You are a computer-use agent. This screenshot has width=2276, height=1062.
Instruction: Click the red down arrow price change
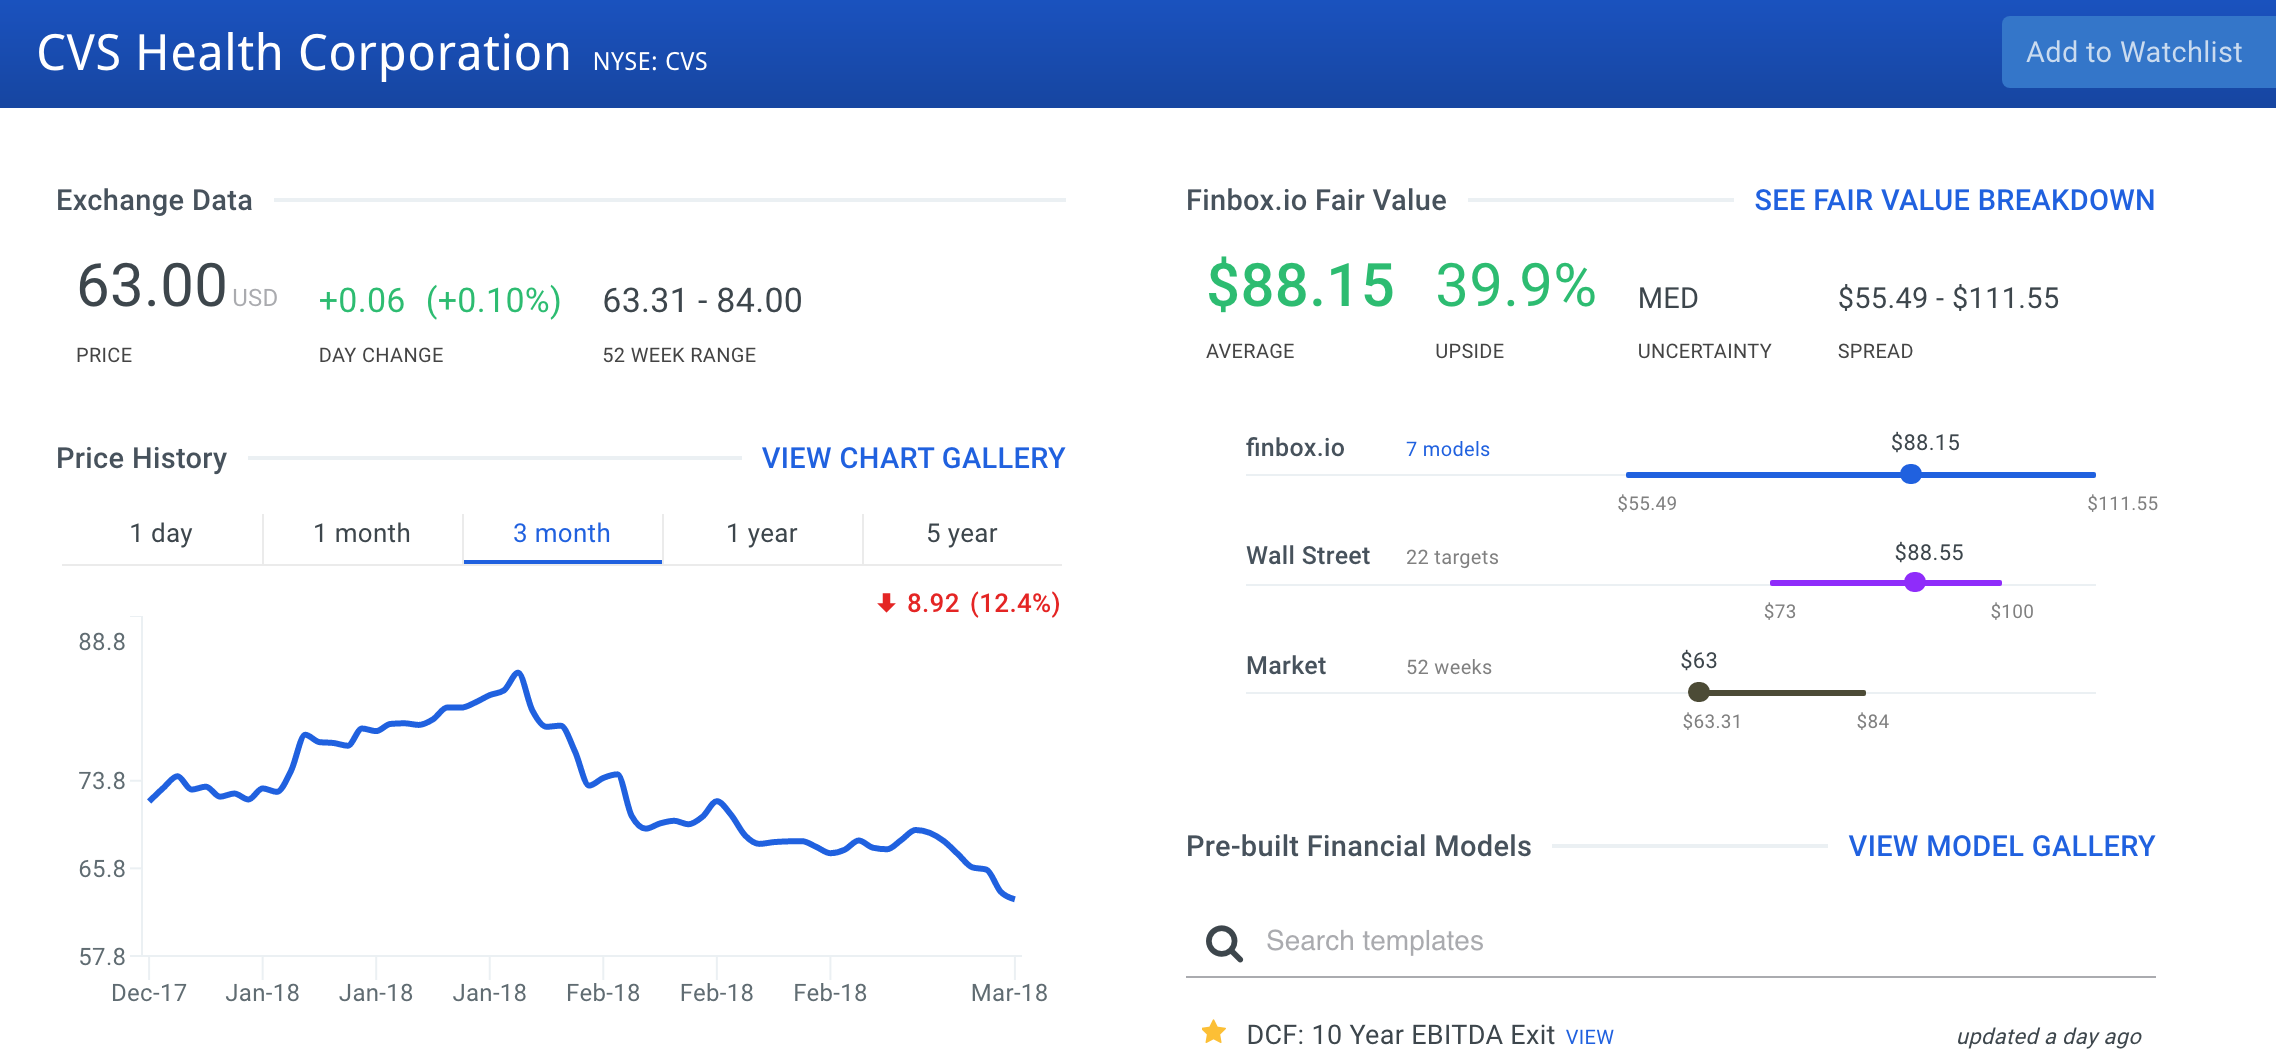[x=886, y=603]
